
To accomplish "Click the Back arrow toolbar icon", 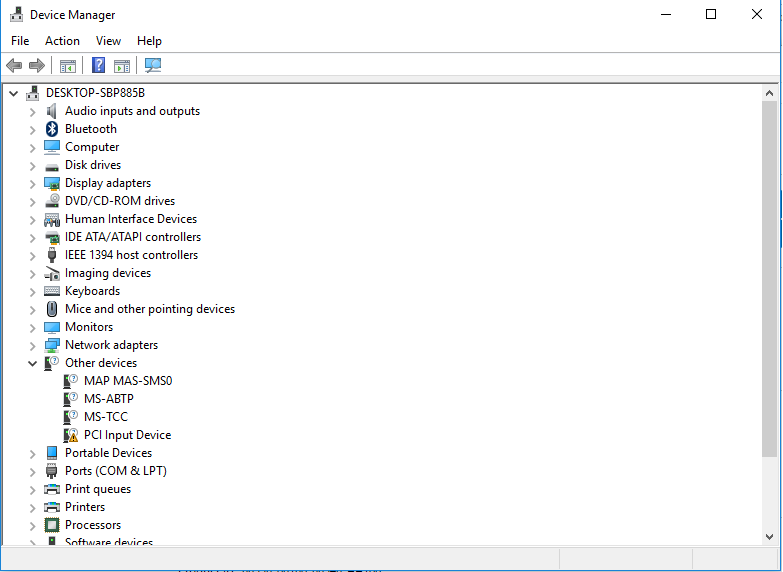I will tap(14, 65).
